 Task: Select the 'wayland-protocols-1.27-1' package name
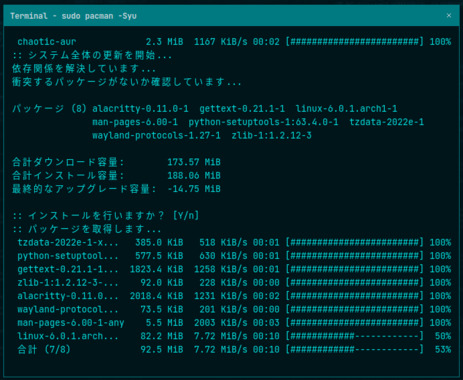156,135
